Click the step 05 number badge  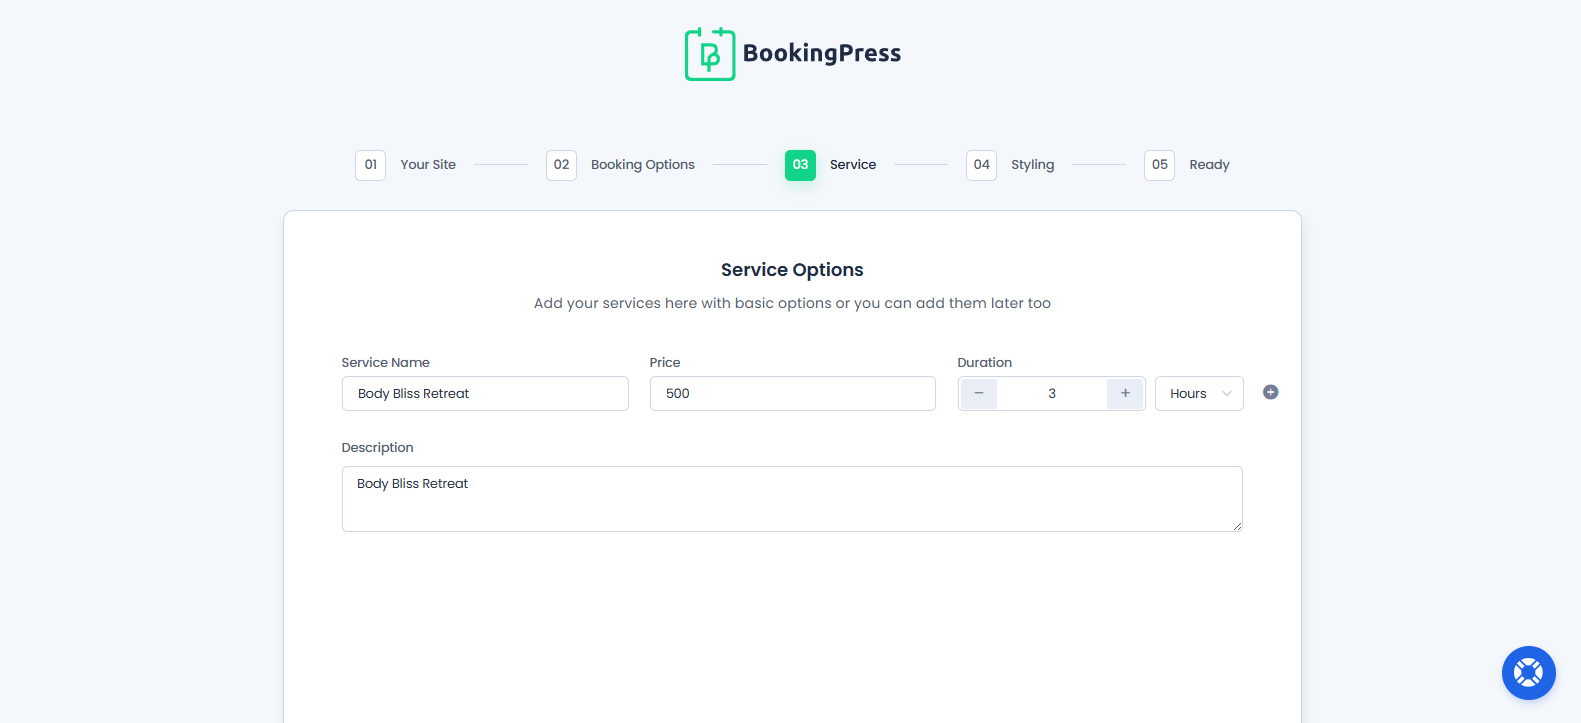[1159, 165]
